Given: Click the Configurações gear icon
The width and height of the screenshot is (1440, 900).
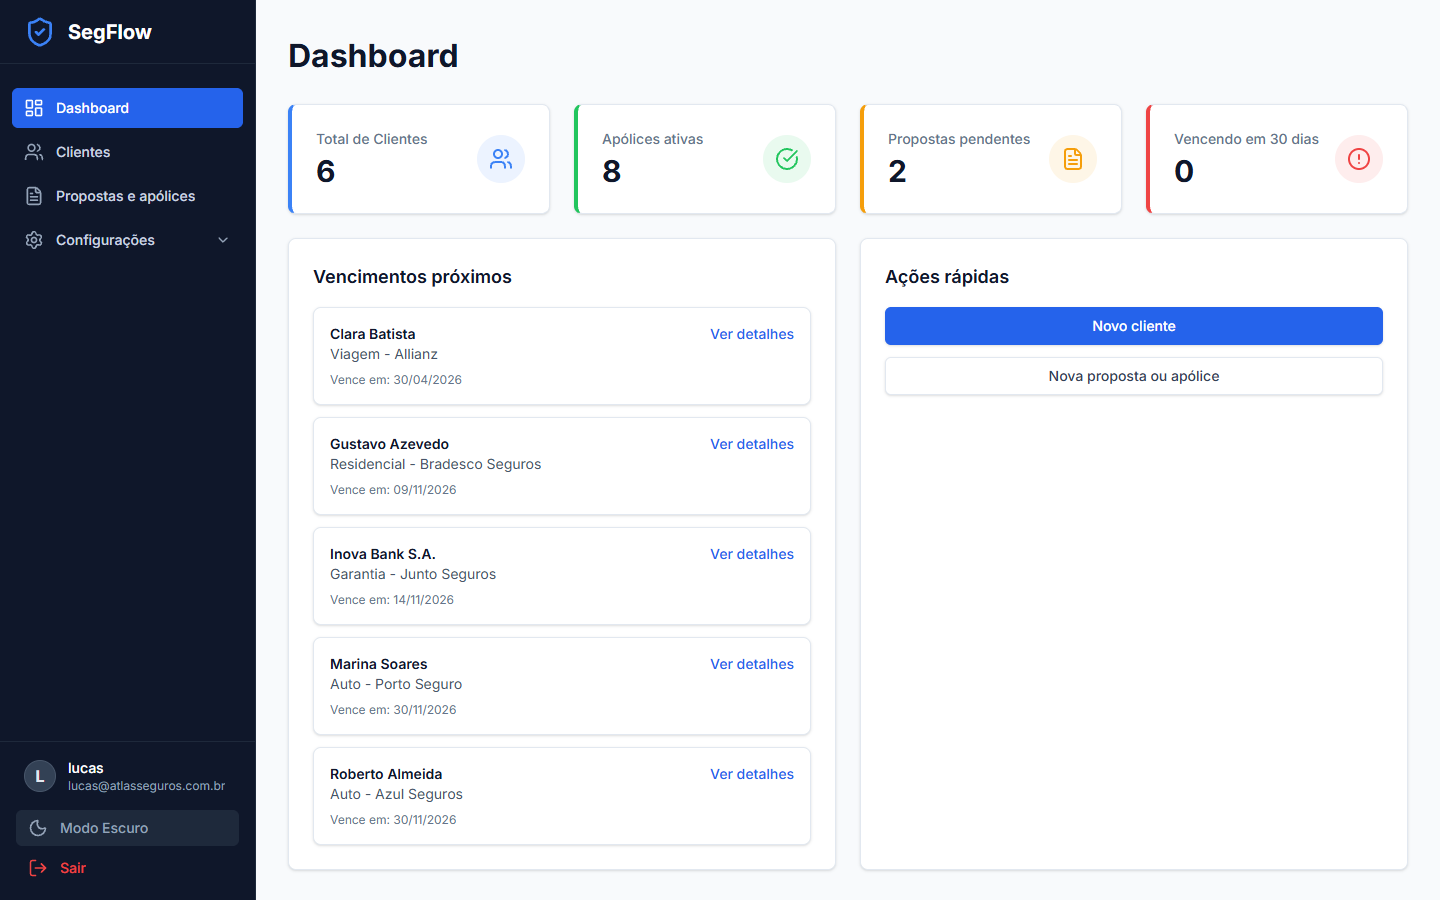Looking at the screenshot, I should [x=33, y=240].
